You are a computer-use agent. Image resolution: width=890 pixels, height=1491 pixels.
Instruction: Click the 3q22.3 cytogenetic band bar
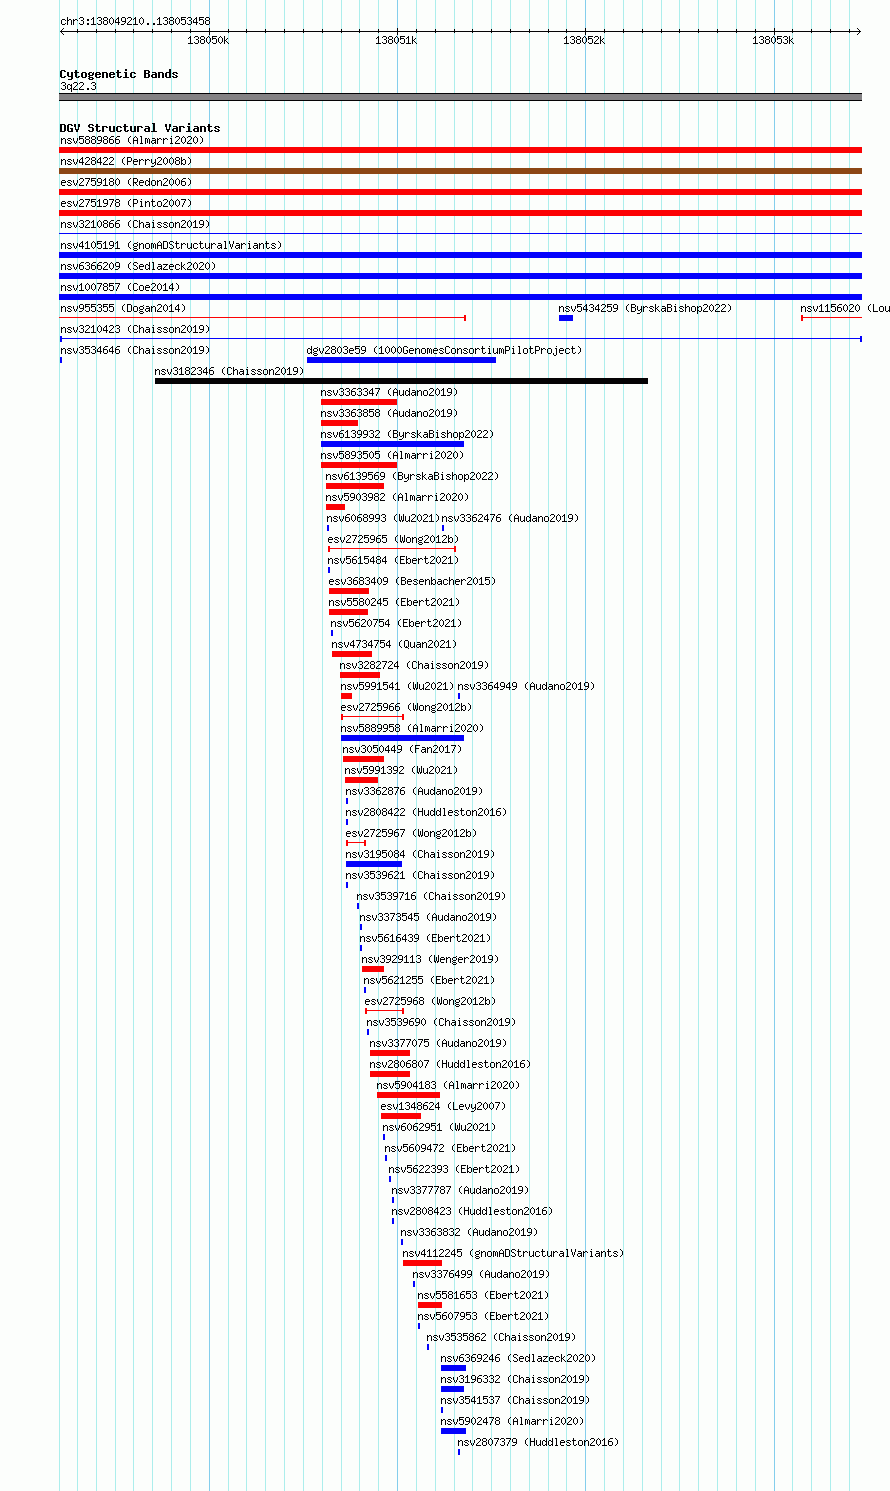click(x=460, y=97)
